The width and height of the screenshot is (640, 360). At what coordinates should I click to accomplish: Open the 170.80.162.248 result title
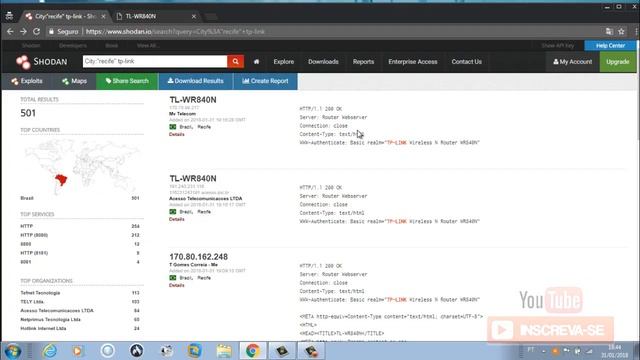(x=198, y=257)
